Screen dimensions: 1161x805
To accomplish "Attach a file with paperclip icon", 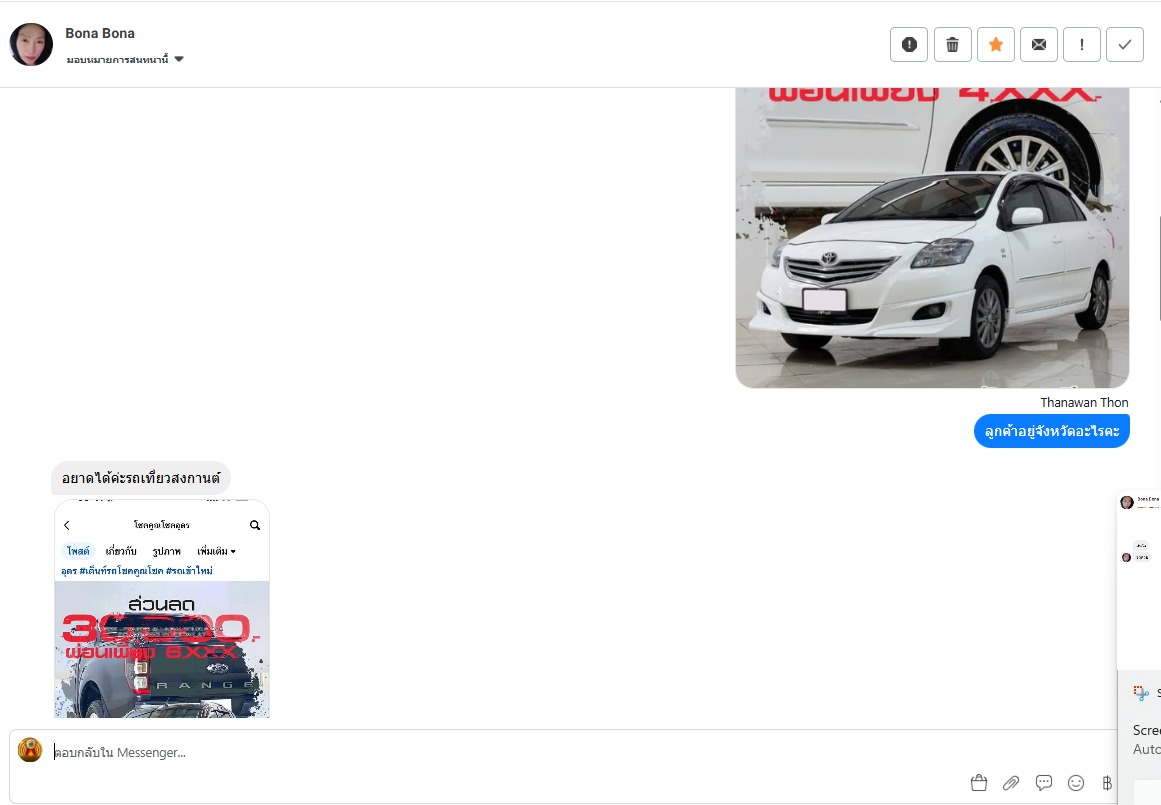I will point(1011,783).
